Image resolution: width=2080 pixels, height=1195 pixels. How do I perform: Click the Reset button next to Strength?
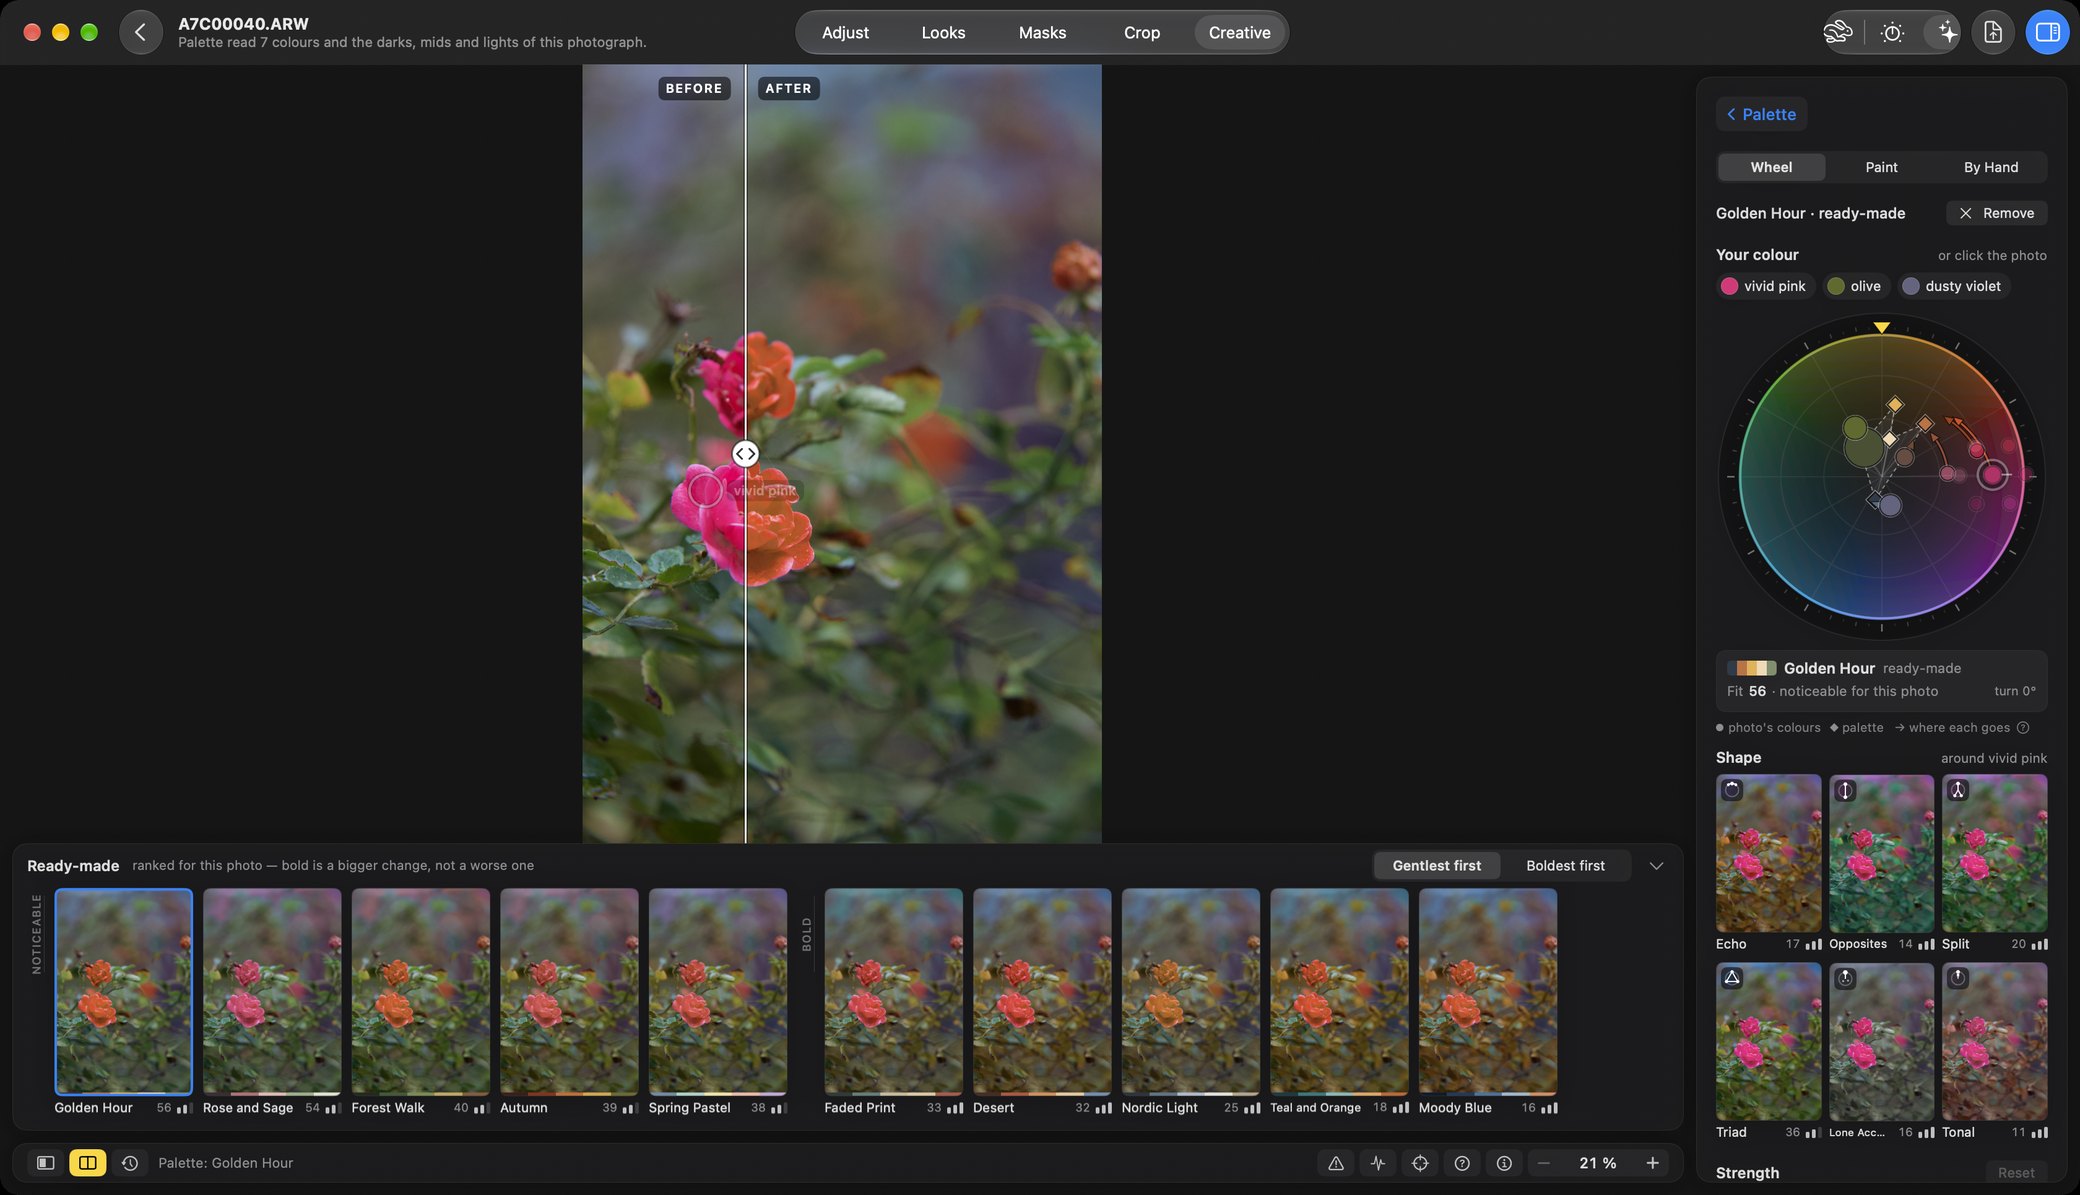(x=2015, y=1173)
